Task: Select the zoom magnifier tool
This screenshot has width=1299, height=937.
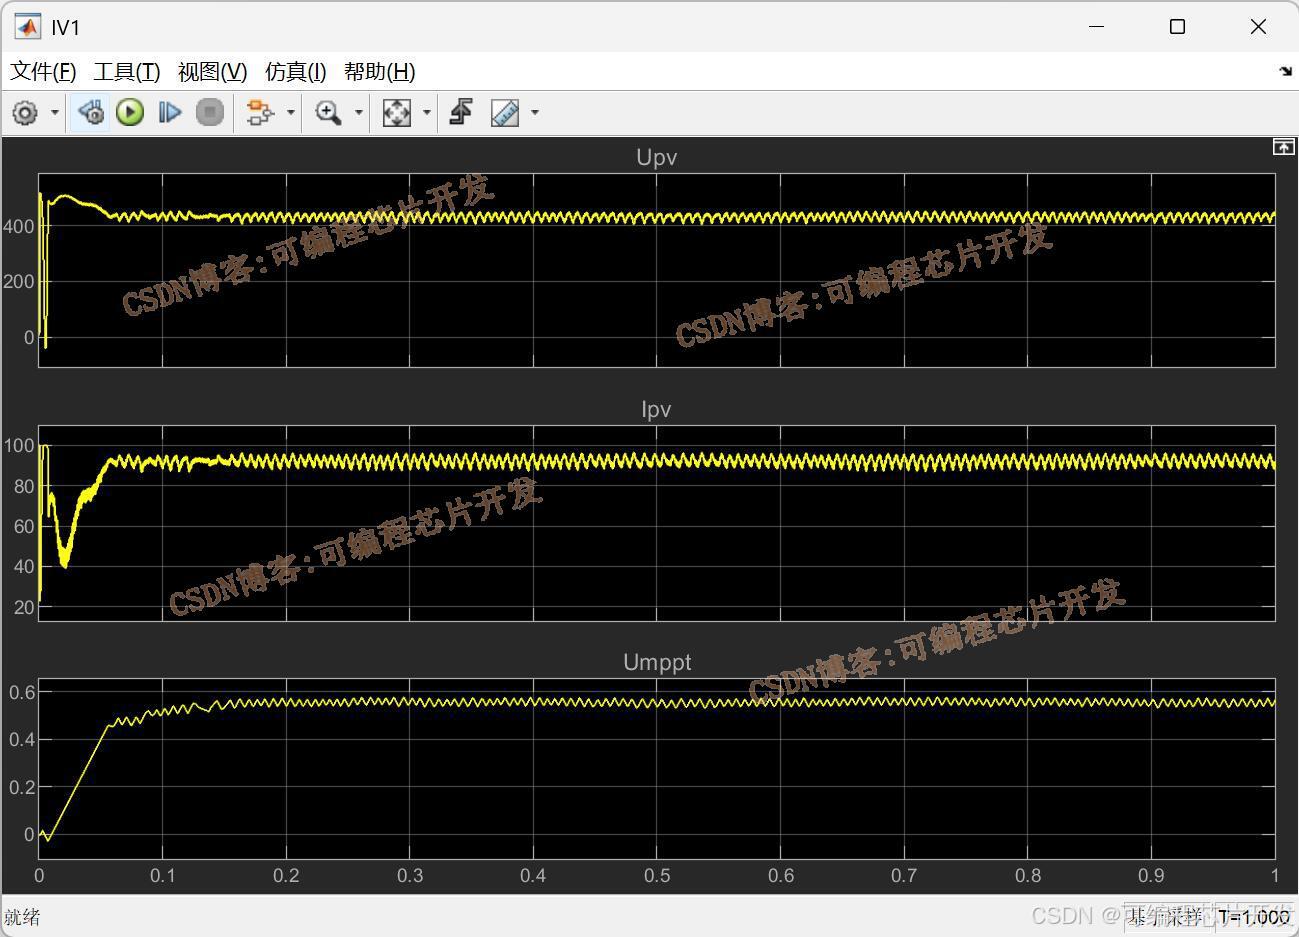Action: click(328, 112)
